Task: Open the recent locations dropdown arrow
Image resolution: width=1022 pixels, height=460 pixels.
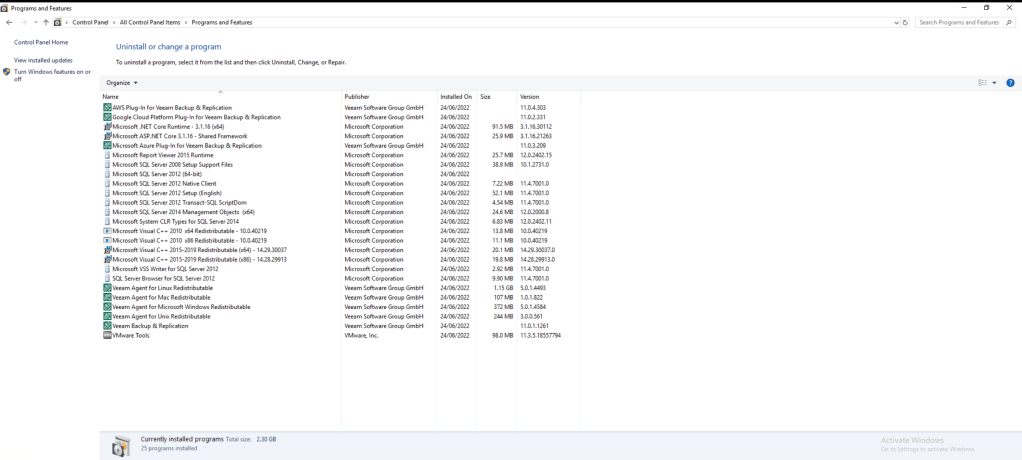Action: (36, 22)
